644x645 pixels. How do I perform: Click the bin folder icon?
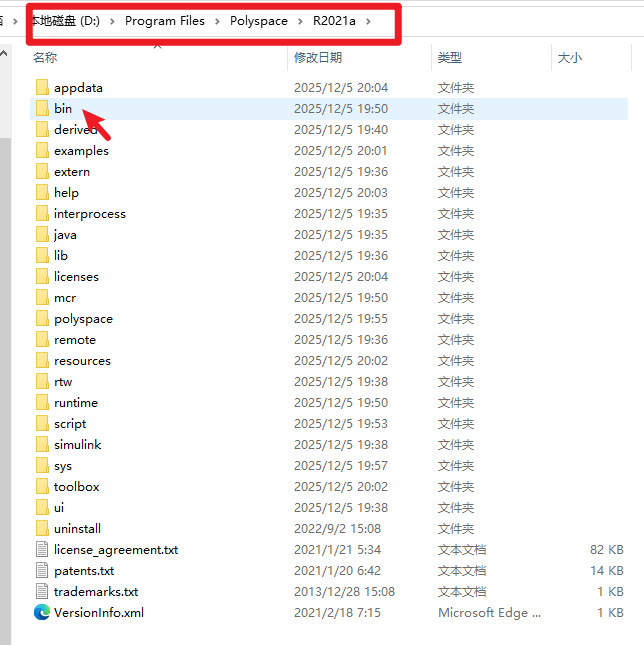[42, 109]
